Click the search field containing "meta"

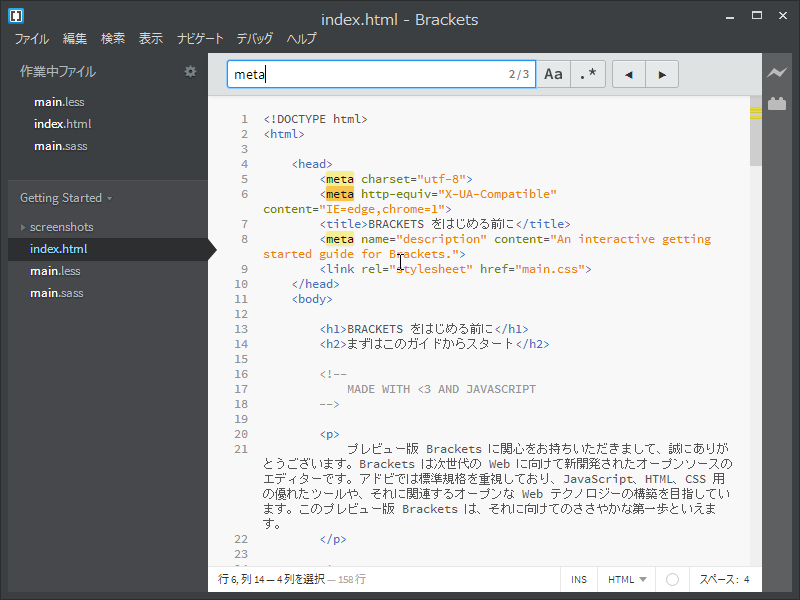[x=365, y=74]
